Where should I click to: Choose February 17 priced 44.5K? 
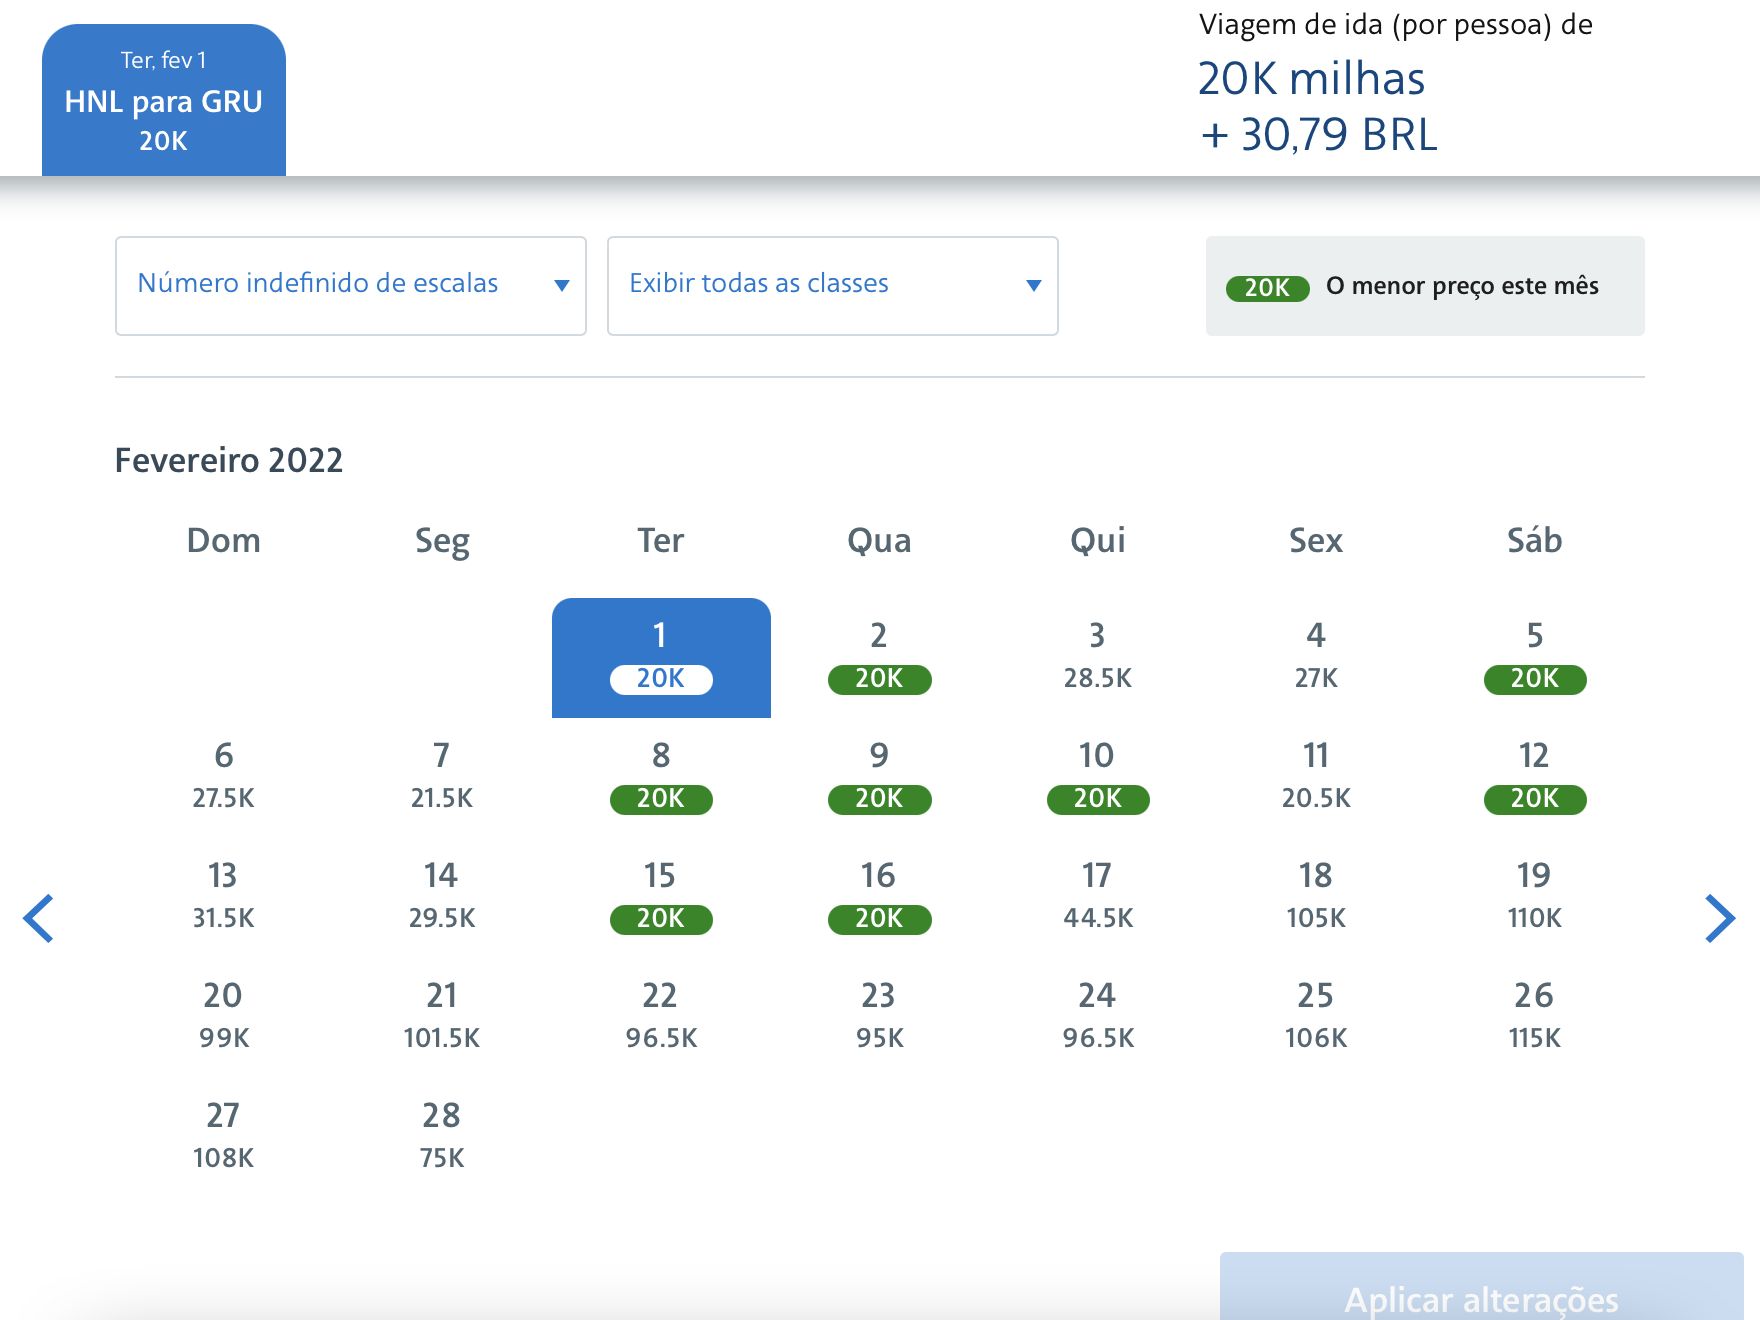(1098, 898)
